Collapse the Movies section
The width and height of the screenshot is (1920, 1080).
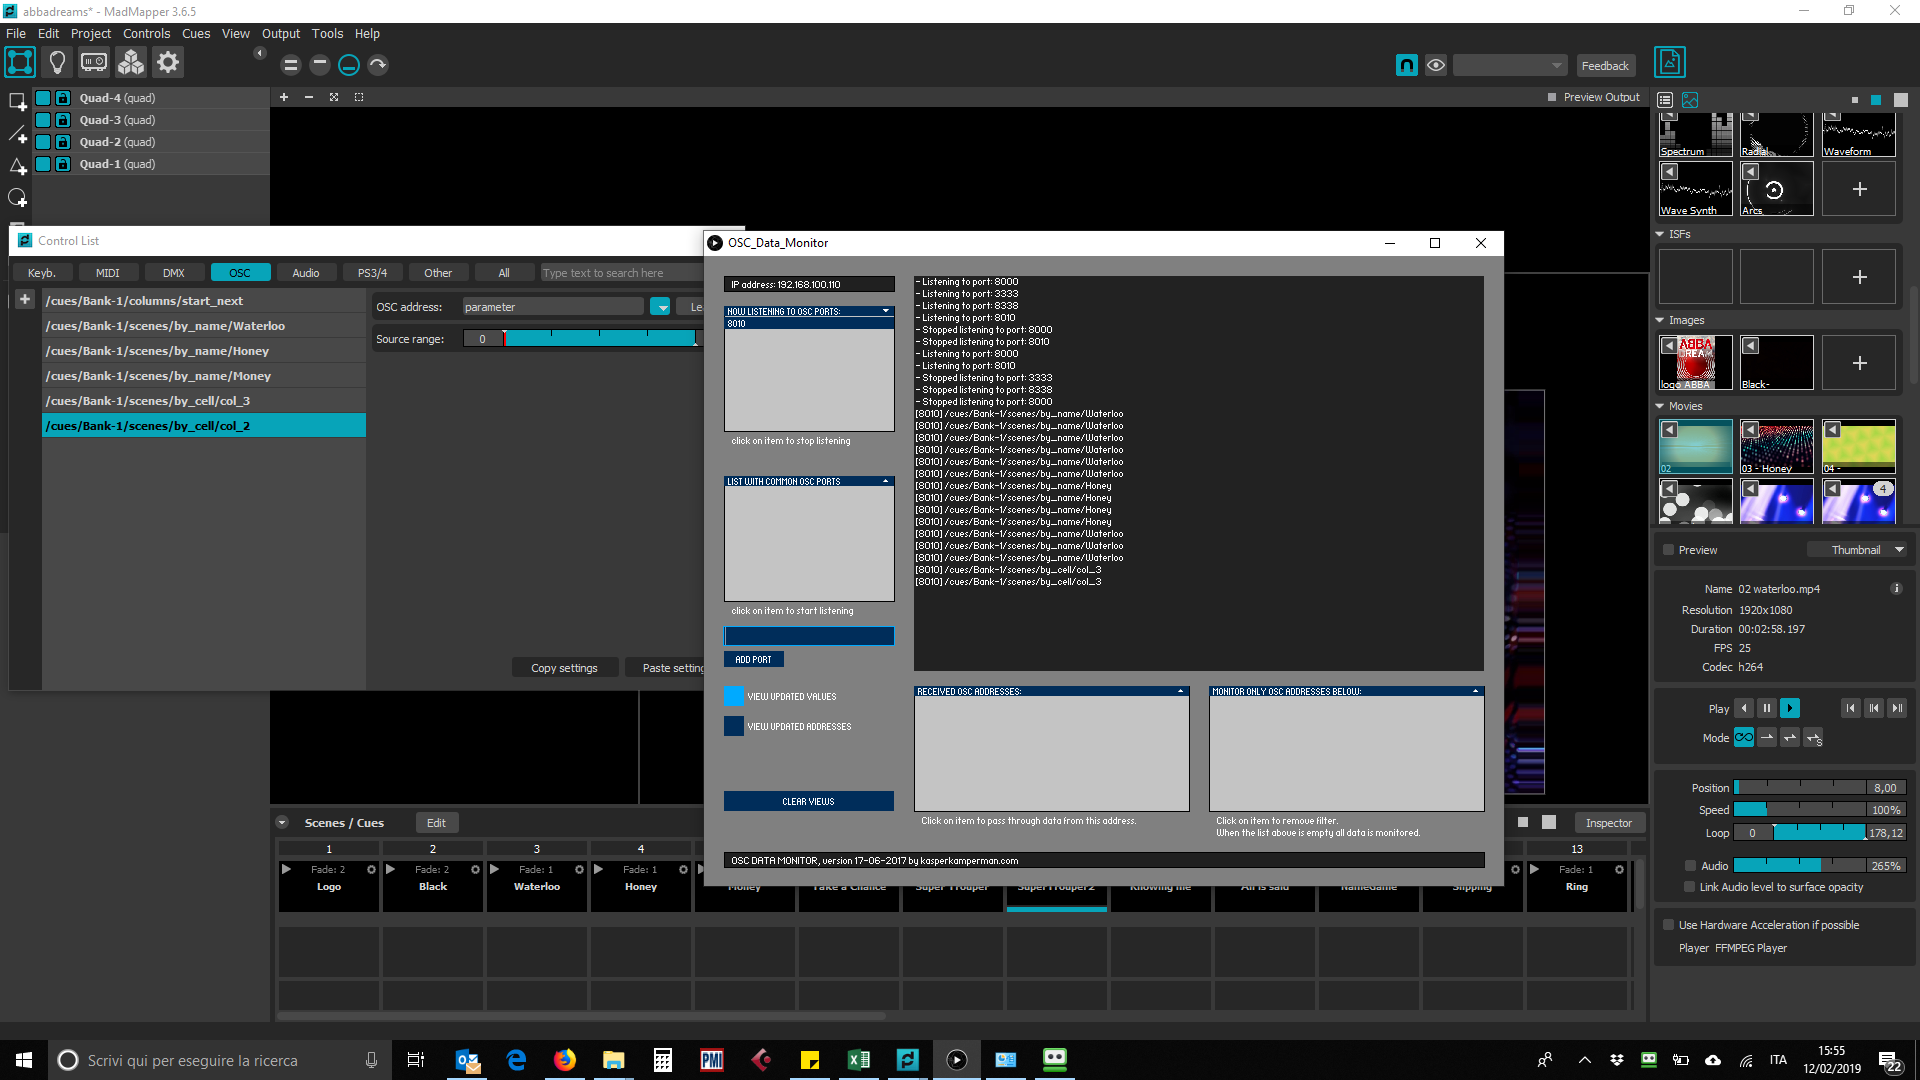tap(1660, 406)
